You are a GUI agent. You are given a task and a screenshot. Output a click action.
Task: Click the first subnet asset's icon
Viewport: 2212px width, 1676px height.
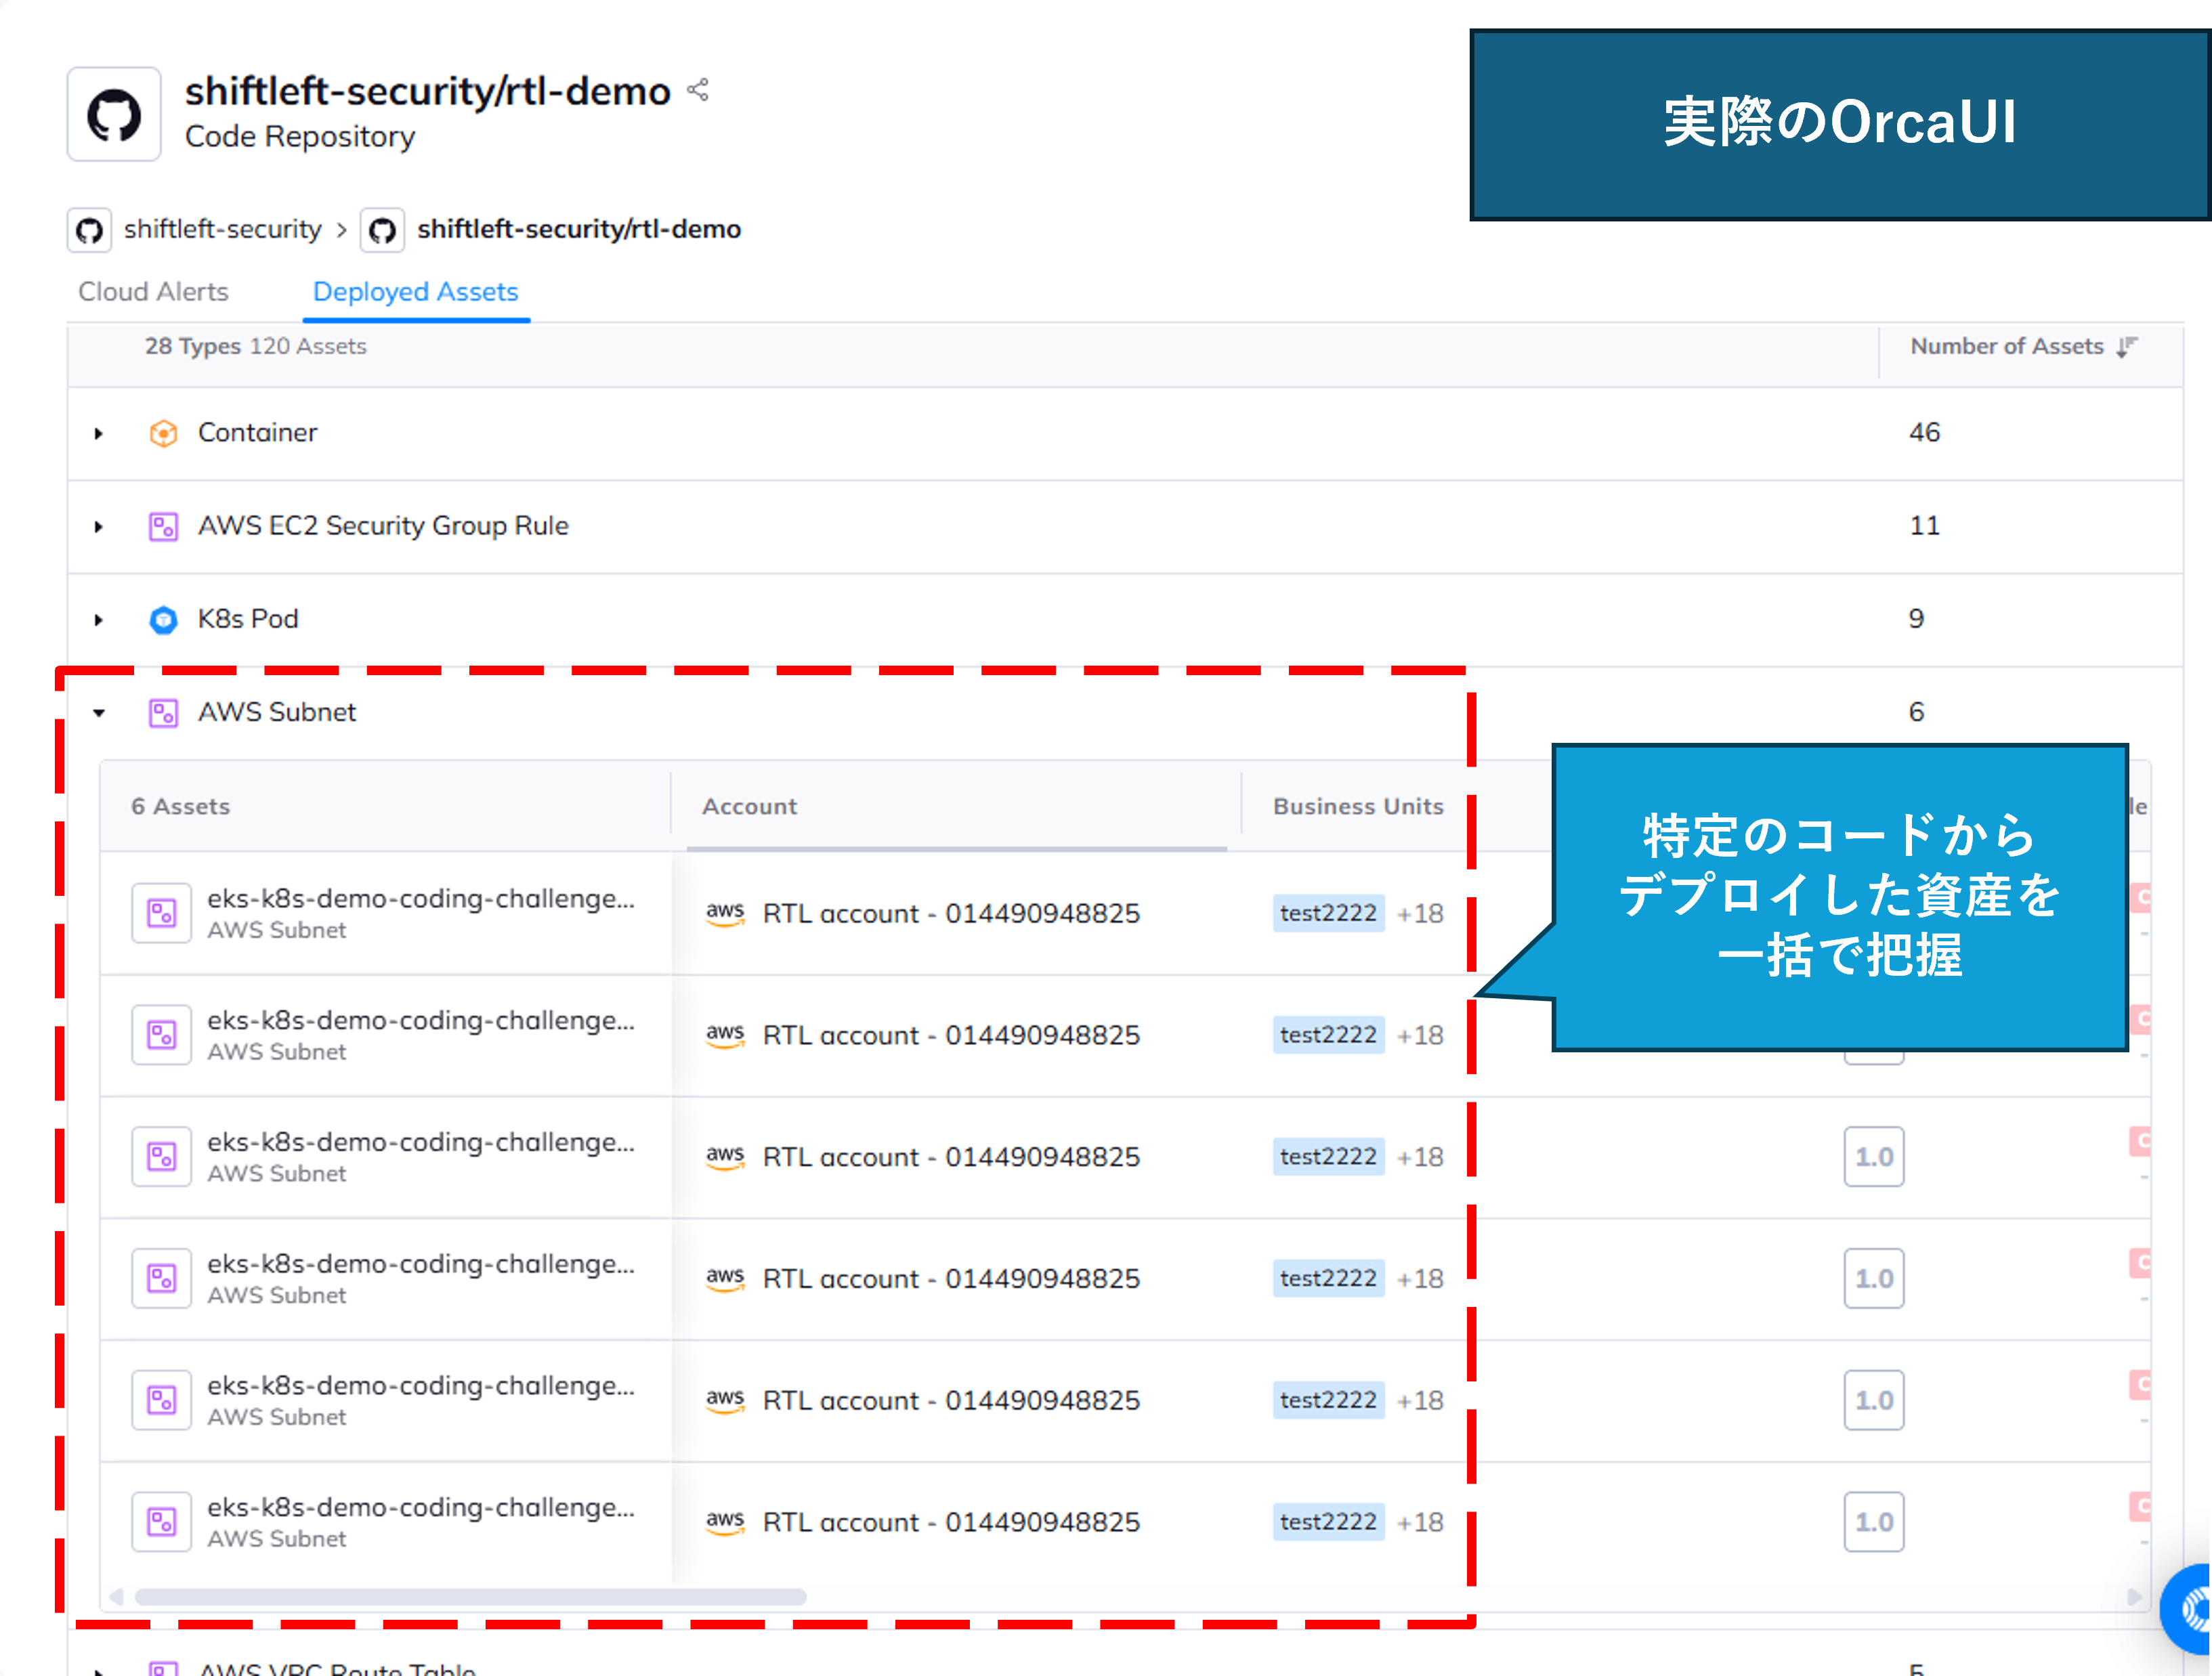pyautogui.click(x=161, y=912)
